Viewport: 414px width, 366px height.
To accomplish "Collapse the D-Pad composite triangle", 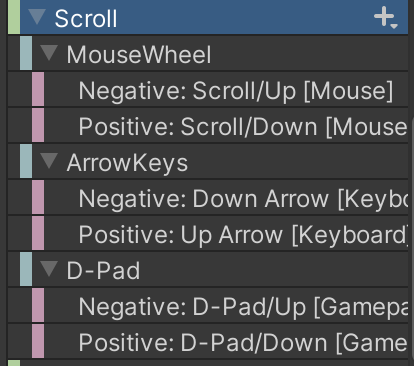I will (x=49, y=269).
